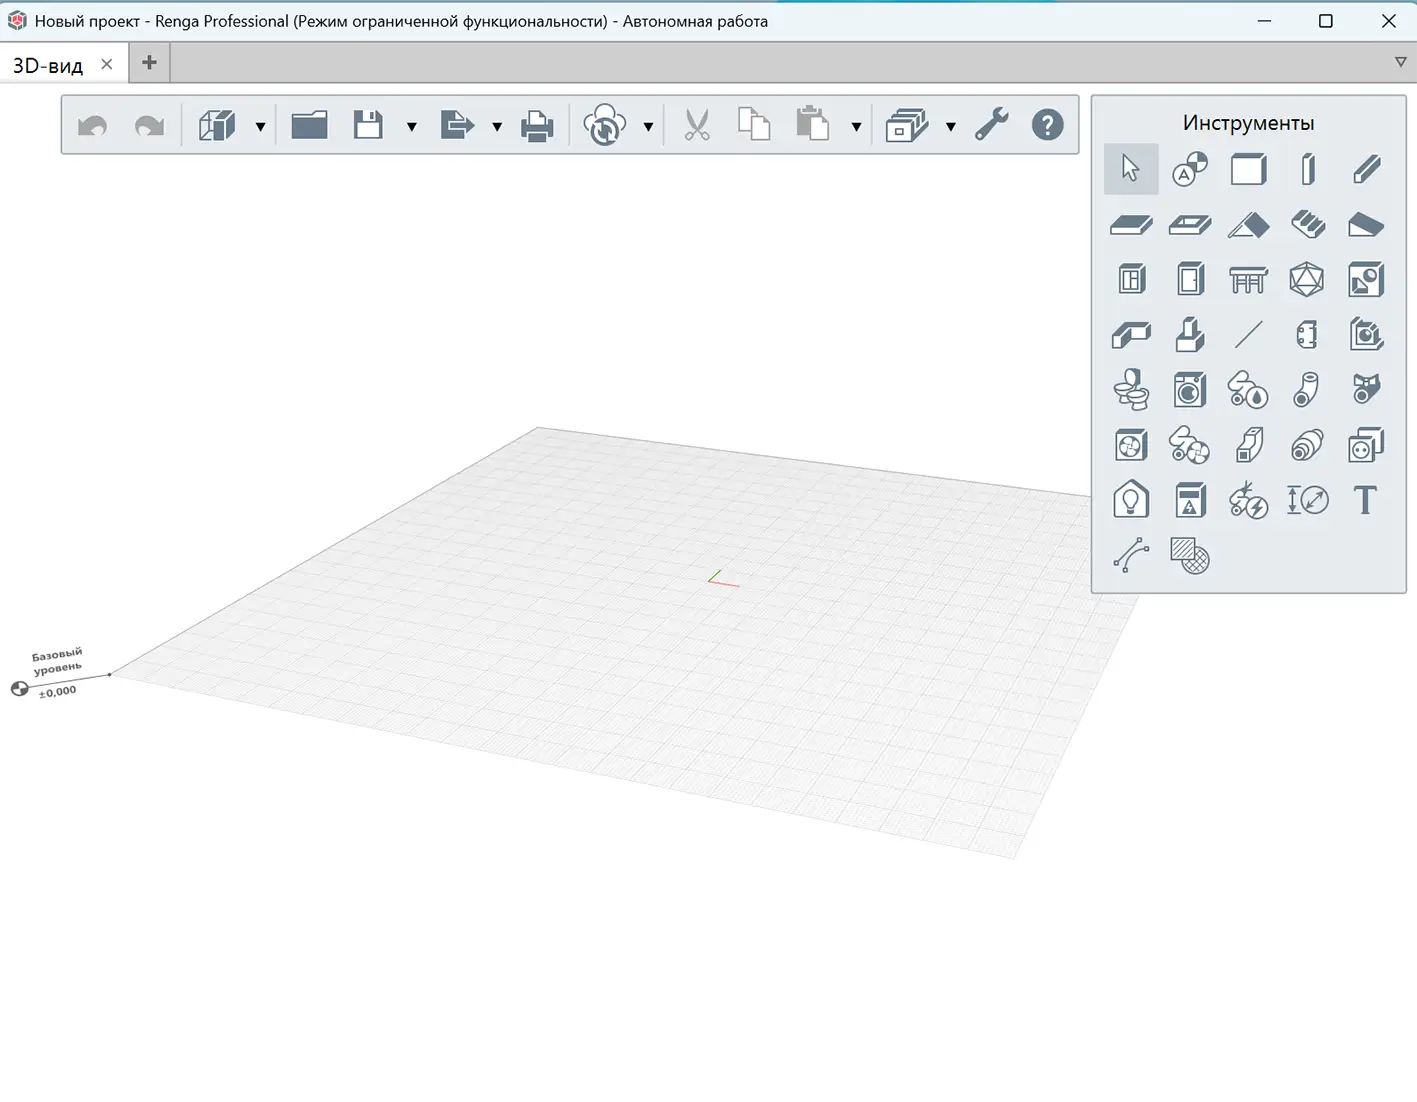Select the Wall tool

point(1248,169)
